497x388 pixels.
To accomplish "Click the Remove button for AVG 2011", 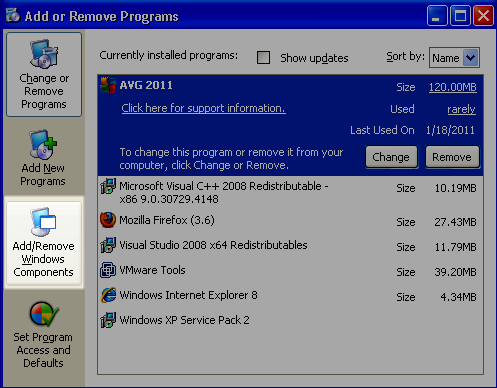I will (452, 157).
